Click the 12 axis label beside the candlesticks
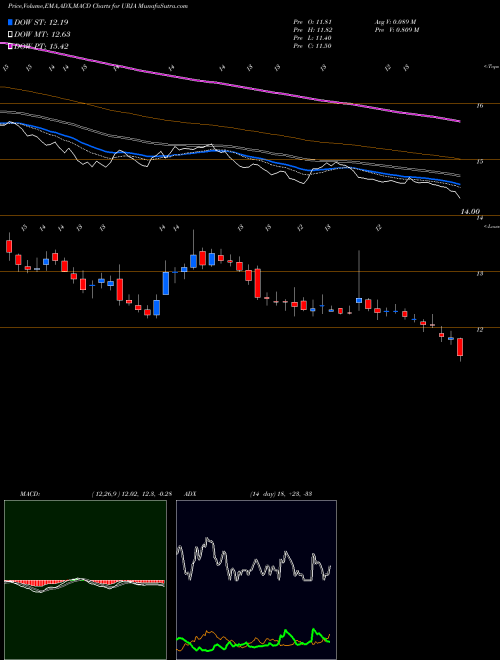 (479, 330)
